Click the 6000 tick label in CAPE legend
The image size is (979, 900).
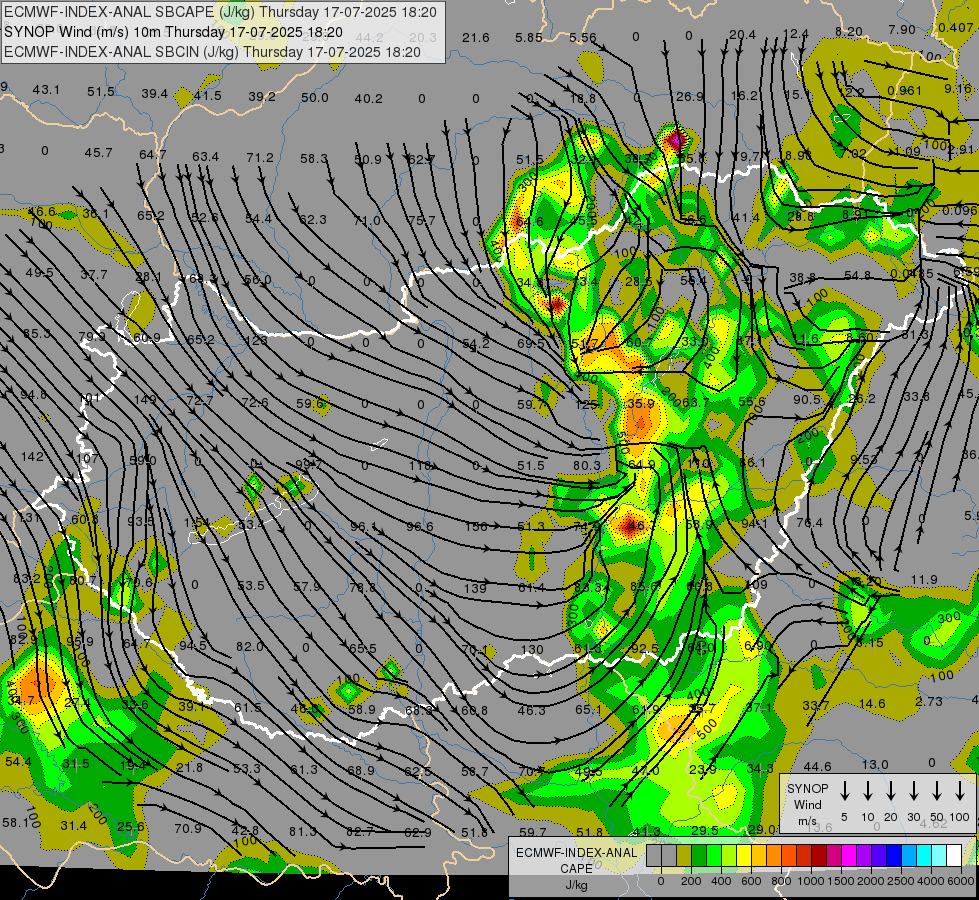(x=962, y=881)
